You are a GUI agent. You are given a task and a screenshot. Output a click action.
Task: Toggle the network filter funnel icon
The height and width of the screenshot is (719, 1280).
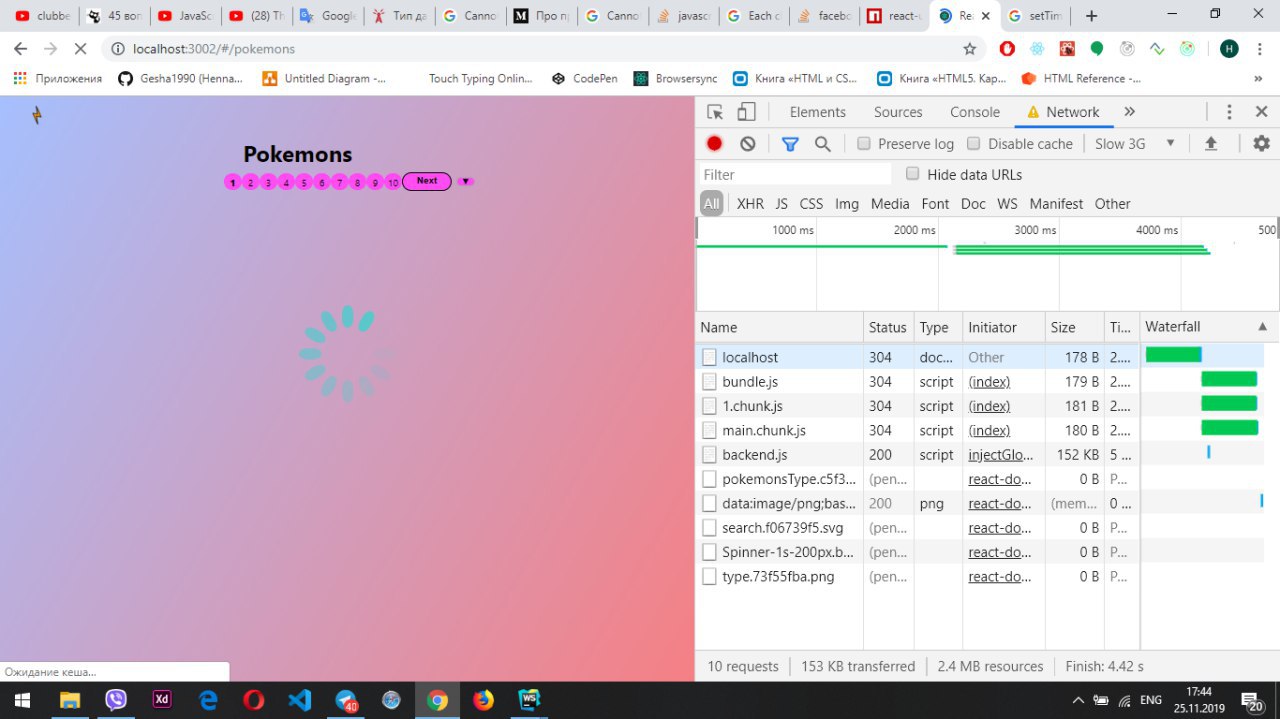(x=790, y=143)
